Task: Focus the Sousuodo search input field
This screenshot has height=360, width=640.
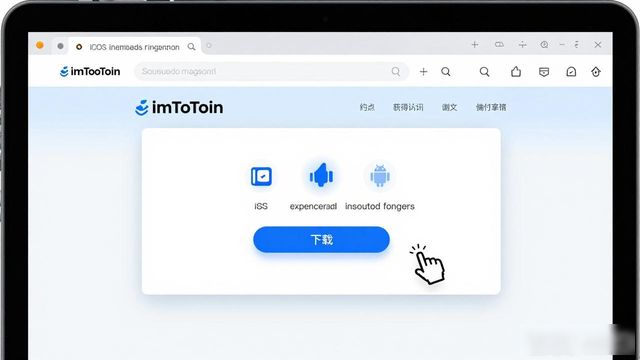Action: [271, 71]
